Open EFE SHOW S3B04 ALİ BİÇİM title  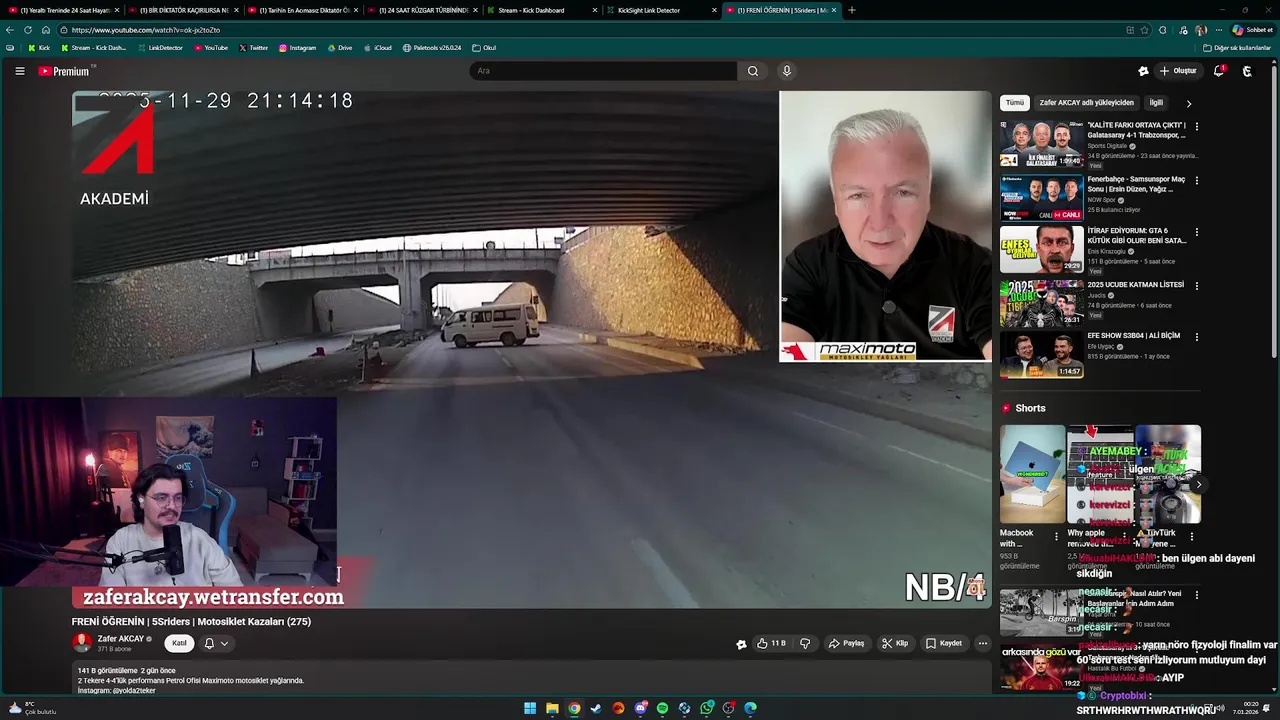pyautogui.click(x=1134, y=336)
